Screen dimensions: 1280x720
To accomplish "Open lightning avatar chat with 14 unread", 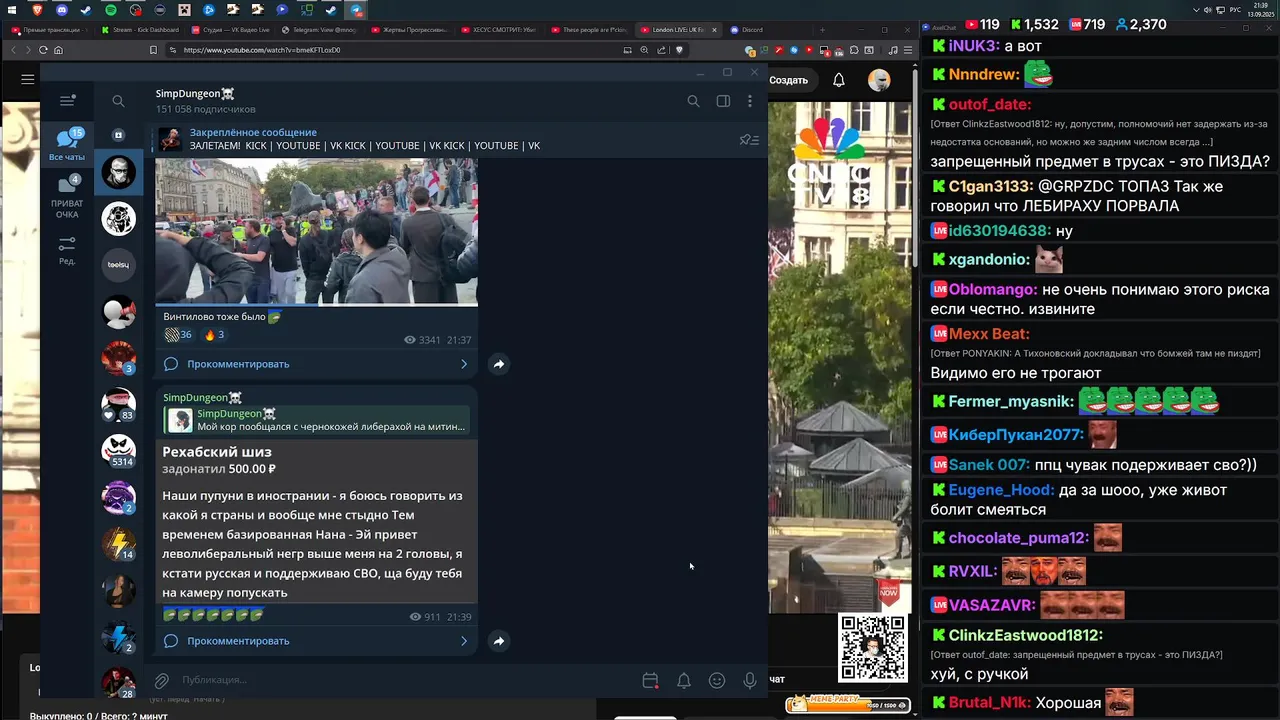I will point(118,543).
